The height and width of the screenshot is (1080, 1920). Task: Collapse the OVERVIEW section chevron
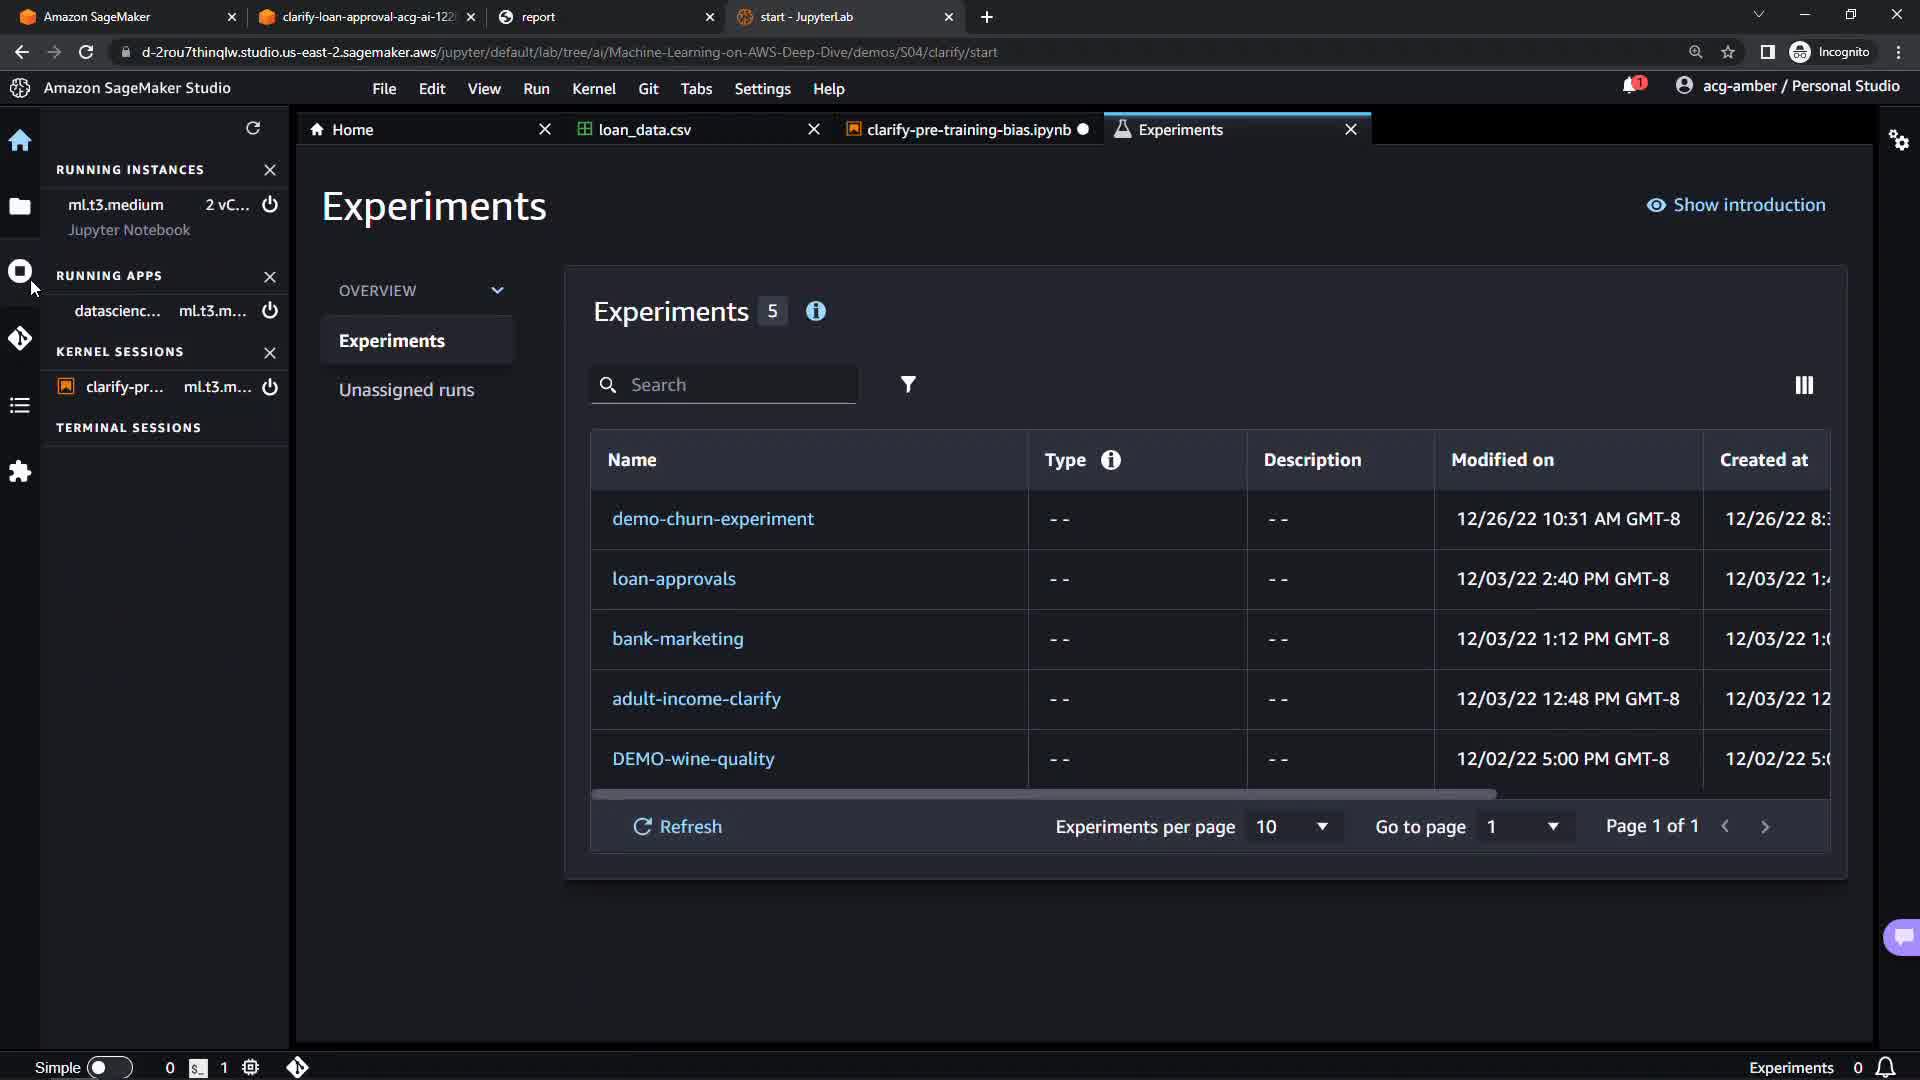(x=497, y=291)
